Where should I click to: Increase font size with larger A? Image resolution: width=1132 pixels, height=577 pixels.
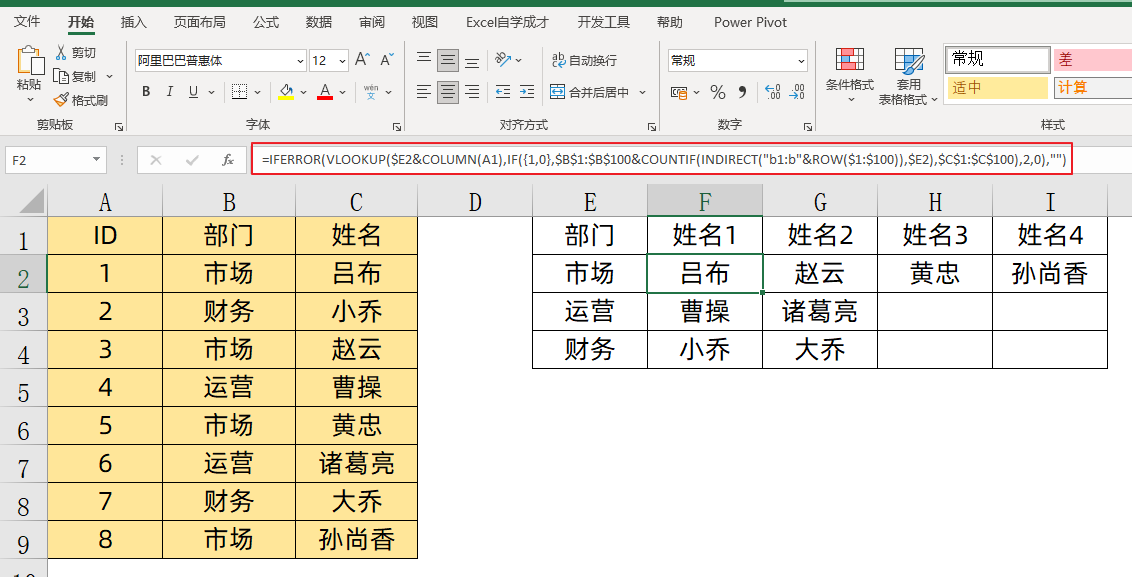click(x=362, y=60)
